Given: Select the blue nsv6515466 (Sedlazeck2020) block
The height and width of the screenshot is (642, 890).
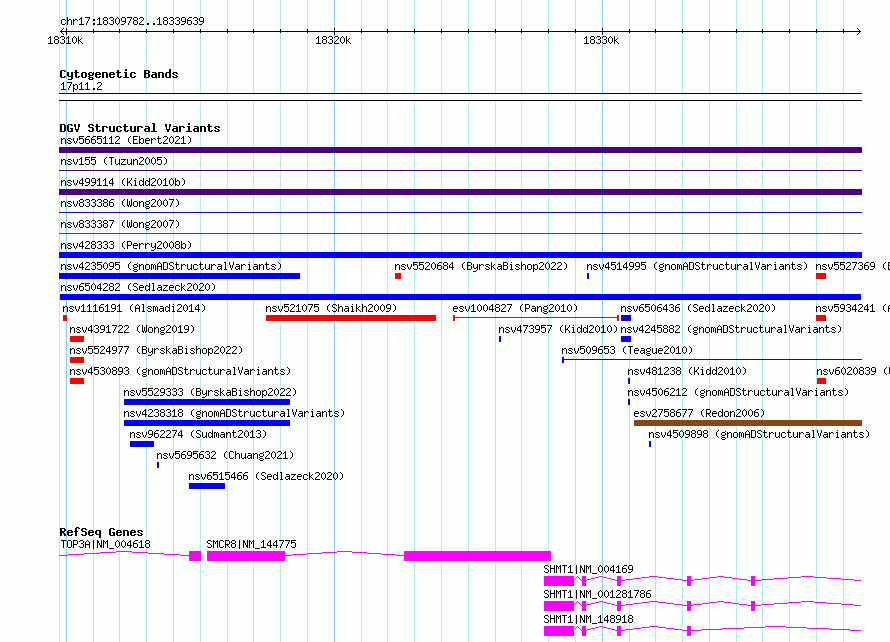Looking at the screenshot, I should 207,486.
